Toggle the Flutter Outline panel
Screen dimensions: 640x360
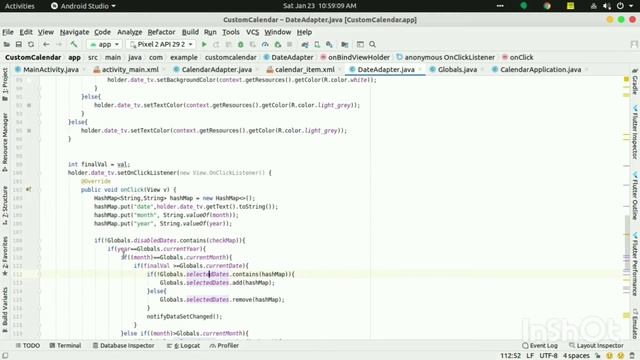635,196
